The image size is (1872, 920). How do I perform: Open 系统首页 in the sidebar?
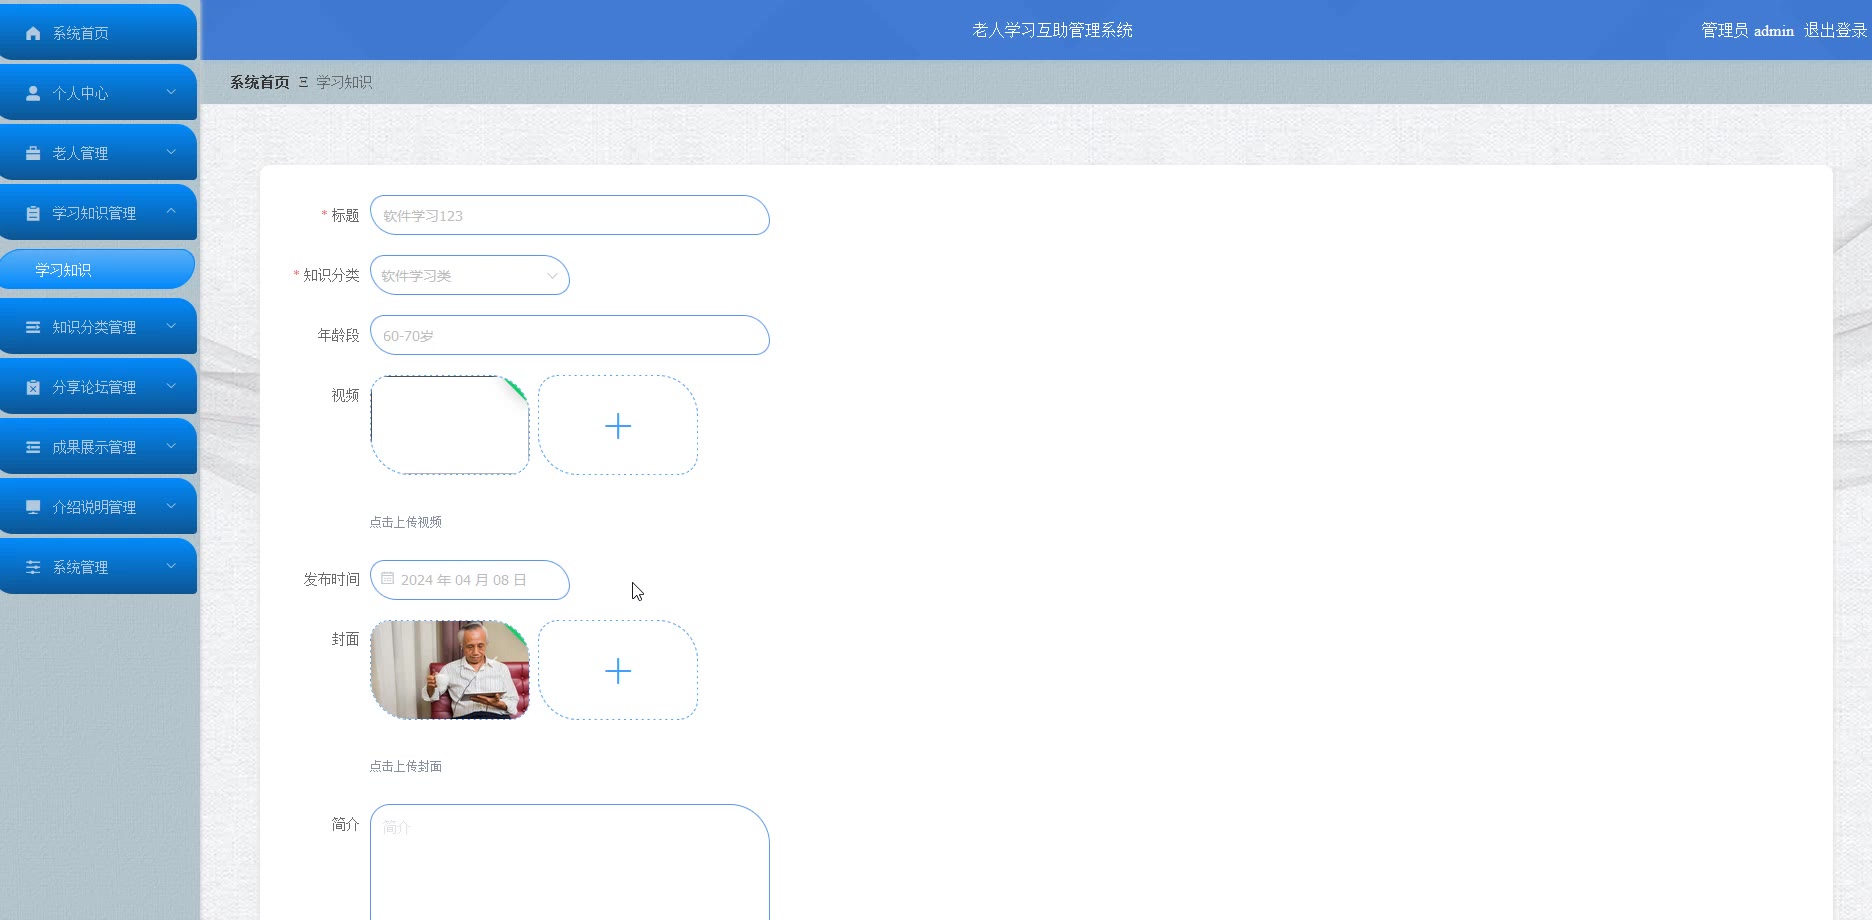[98, 32]
